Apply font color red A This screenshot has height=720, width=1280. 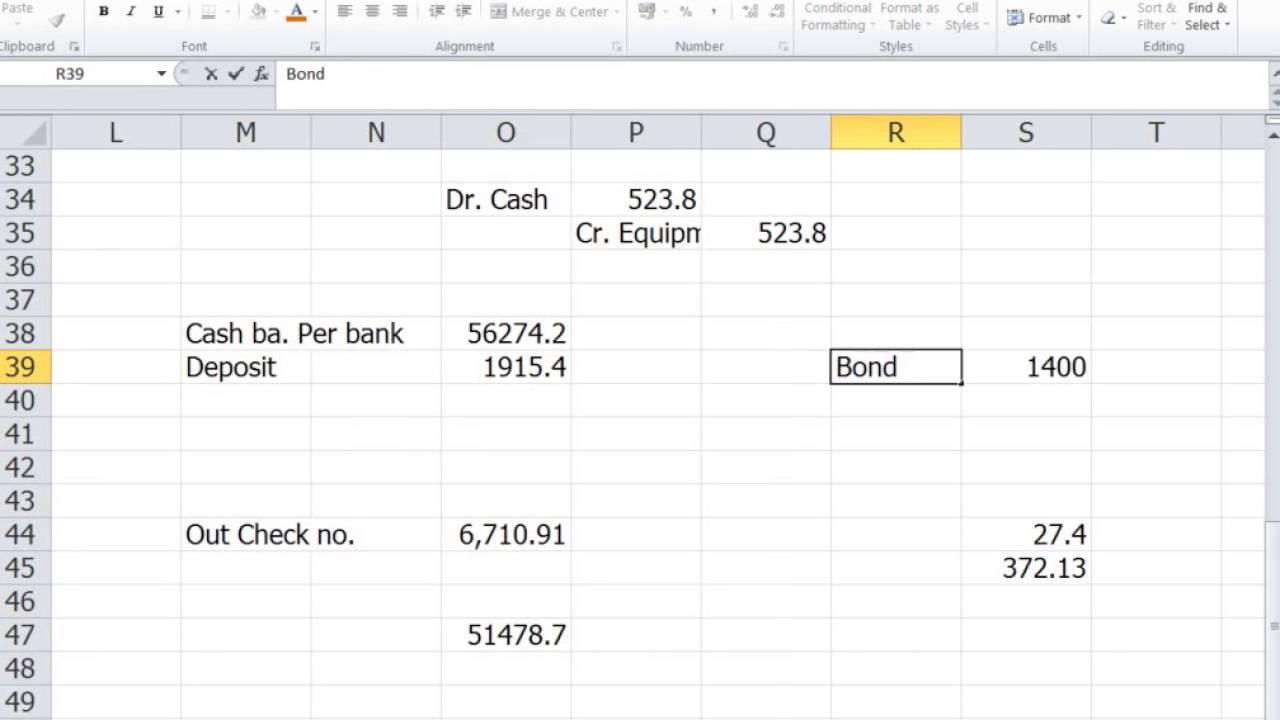296,12
